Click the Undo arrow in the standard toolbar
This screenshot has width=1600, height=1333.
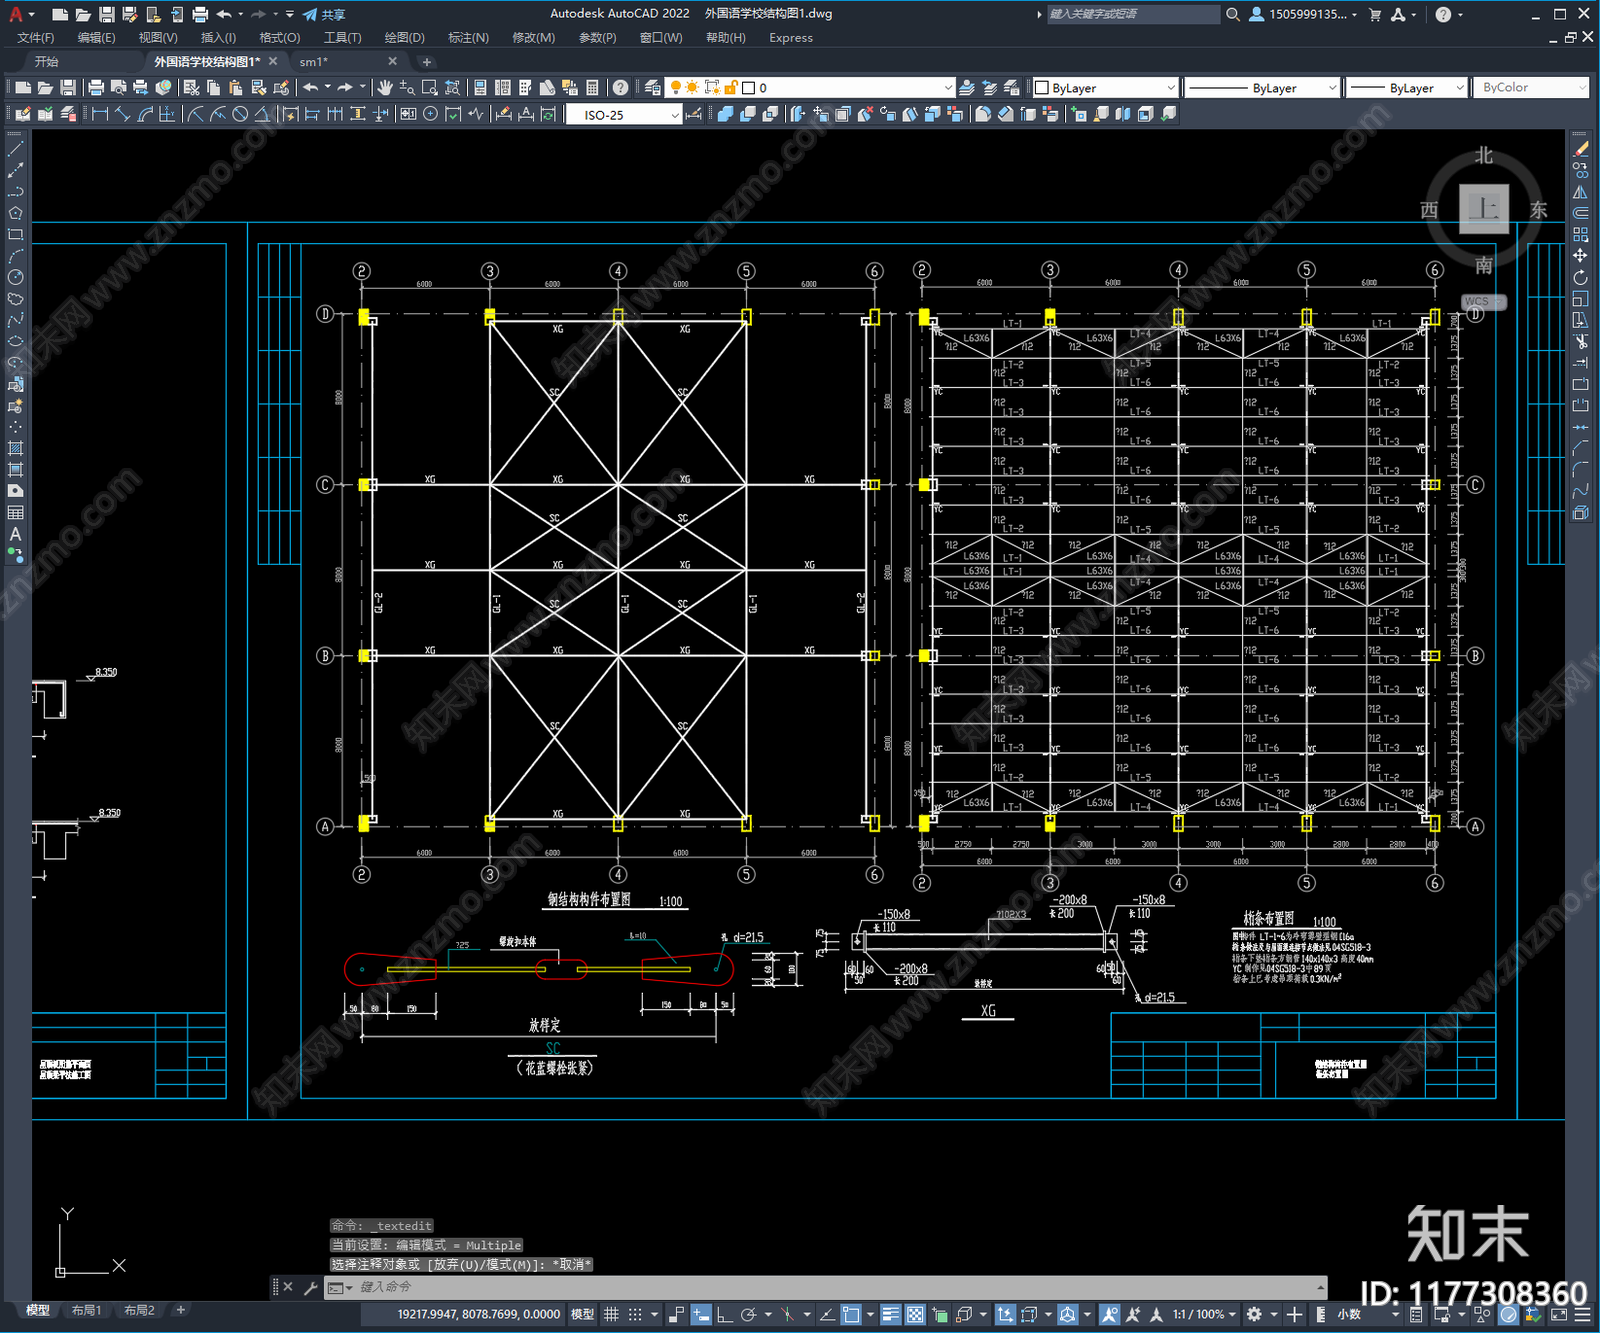click(x=311, y=88)
